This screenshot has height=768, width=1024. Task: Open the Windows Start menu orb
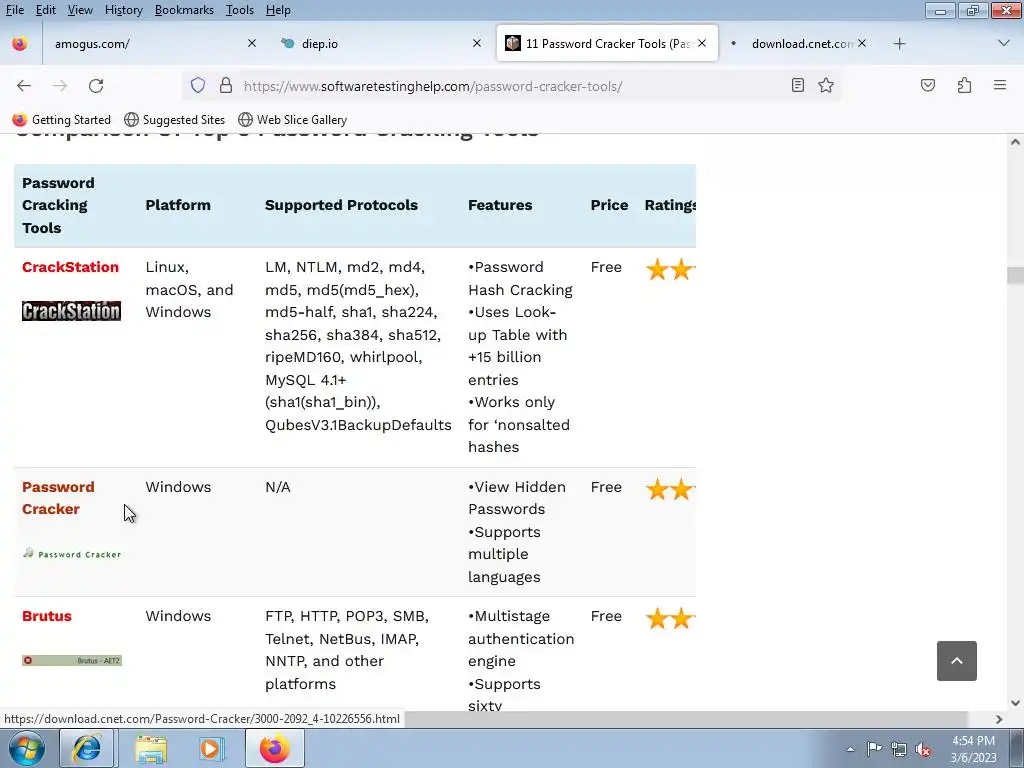[27, 748]
